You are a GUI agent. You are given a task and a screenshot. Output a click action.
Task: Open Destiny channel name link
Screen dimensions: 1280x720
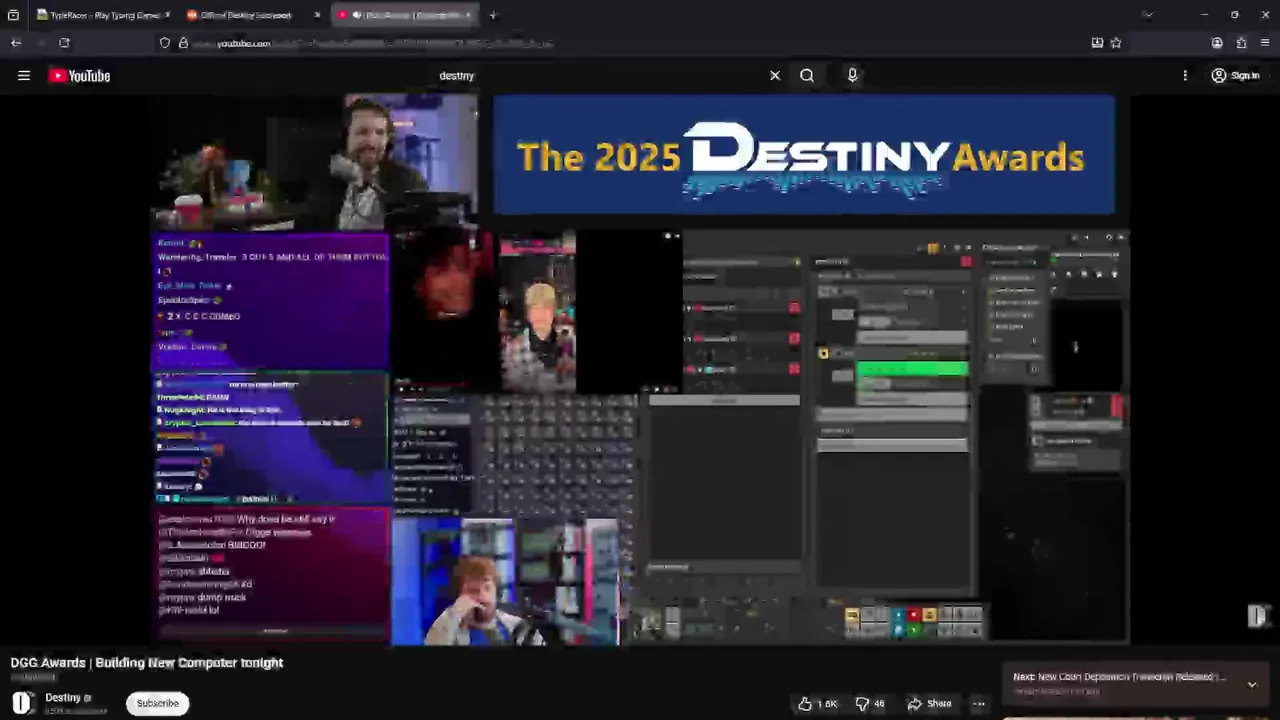click(x=63, y=698)
